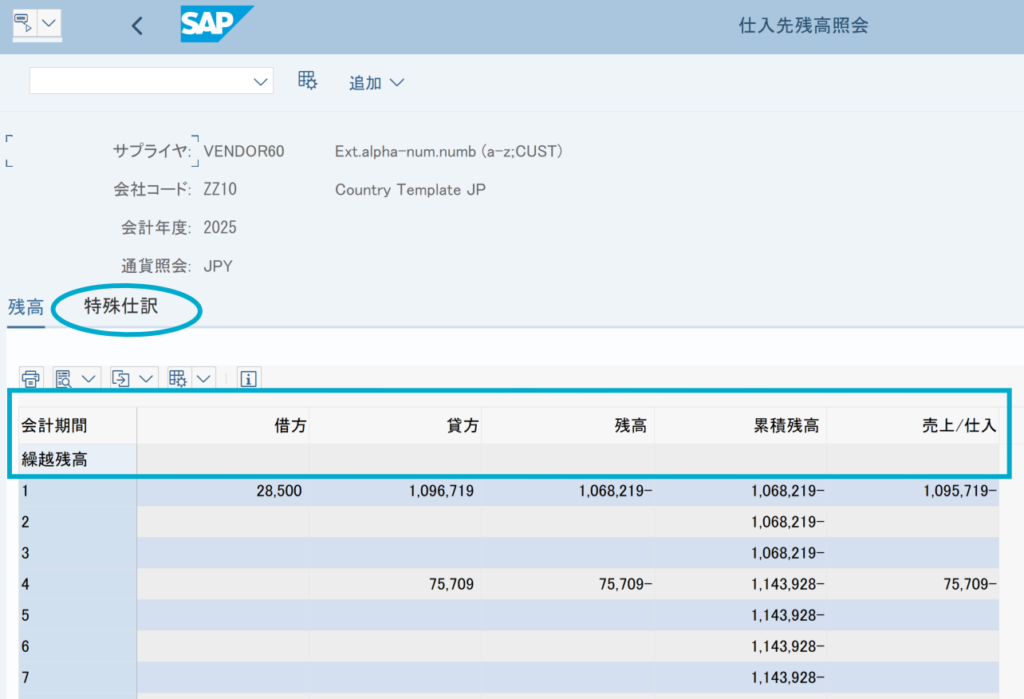Open the dropdown beside the table layout icon
Screen dimensions: 1024x699
point(204,378)
